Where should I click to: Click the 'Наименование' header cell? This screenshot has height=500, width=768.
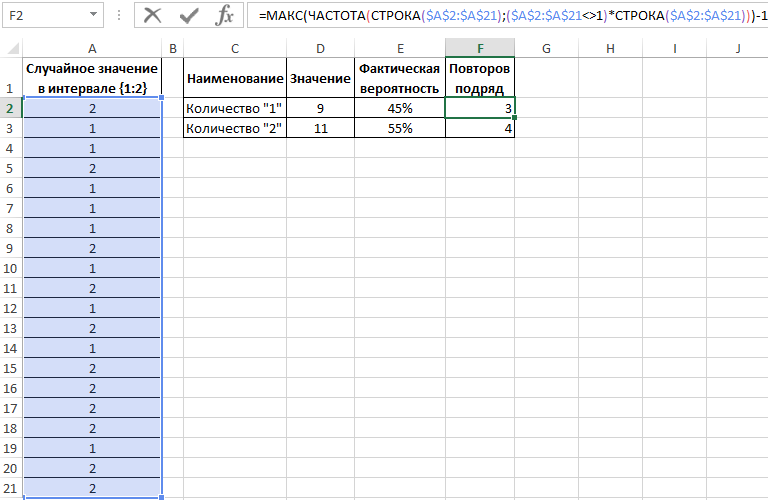pos(235,78)
